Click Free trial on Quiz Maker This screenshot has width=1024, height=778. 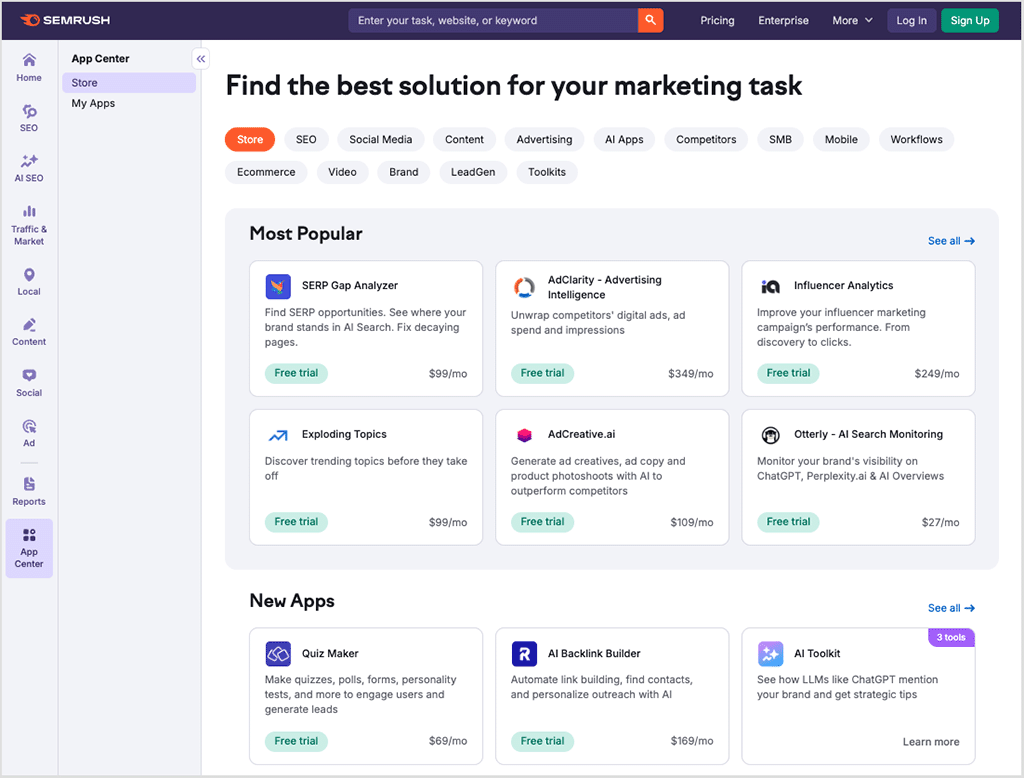click(x=296, y=741)
